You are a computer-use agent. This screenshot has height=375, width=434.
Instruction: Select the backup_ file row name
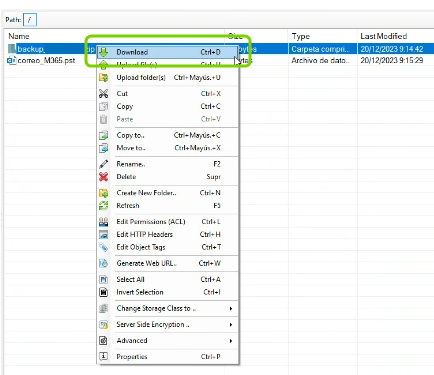tap(31, 49)
